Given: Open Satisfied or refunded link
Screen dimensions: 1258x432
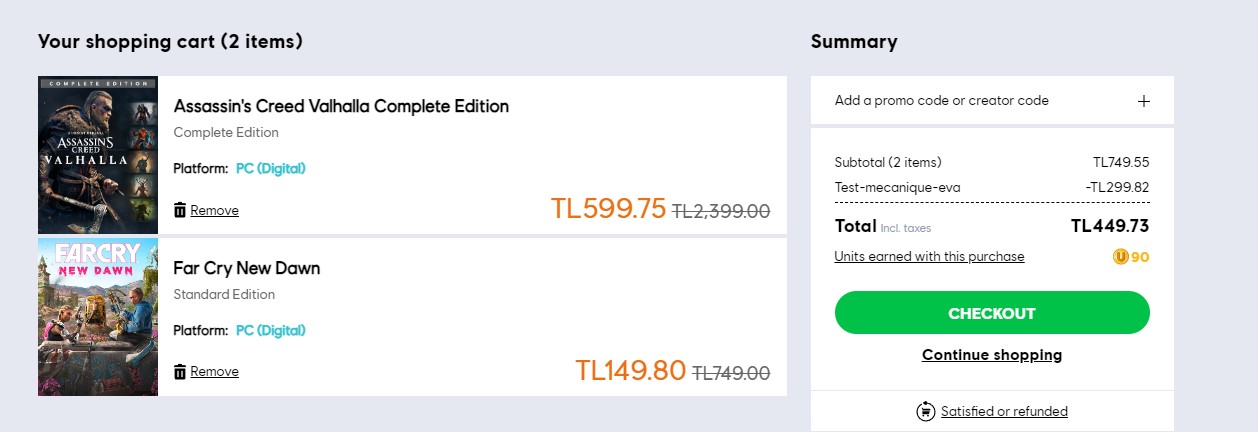Looking at the screenshot, I should (x=1004, y=411).
